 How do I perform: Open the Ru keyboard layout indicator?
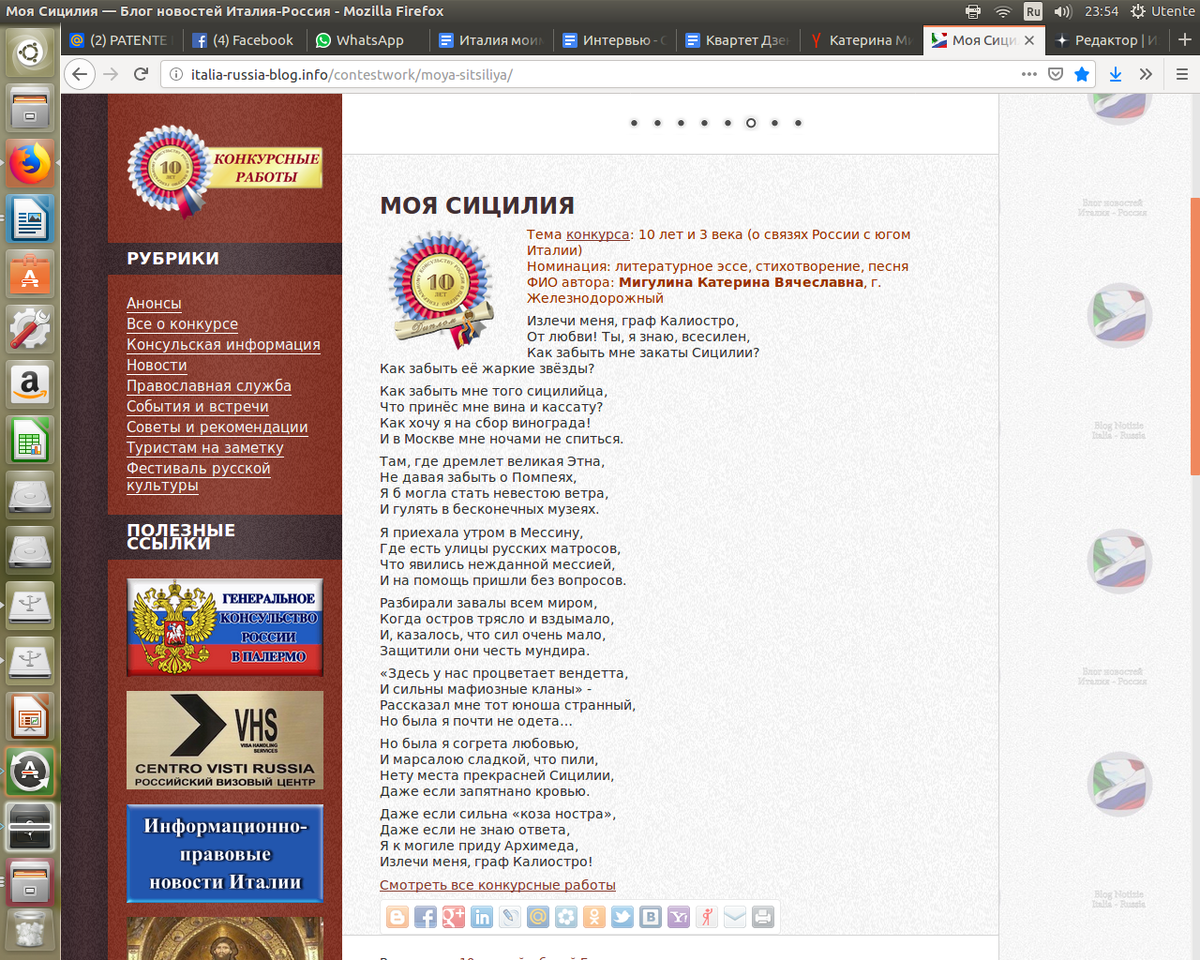(x=1032, y=11)
